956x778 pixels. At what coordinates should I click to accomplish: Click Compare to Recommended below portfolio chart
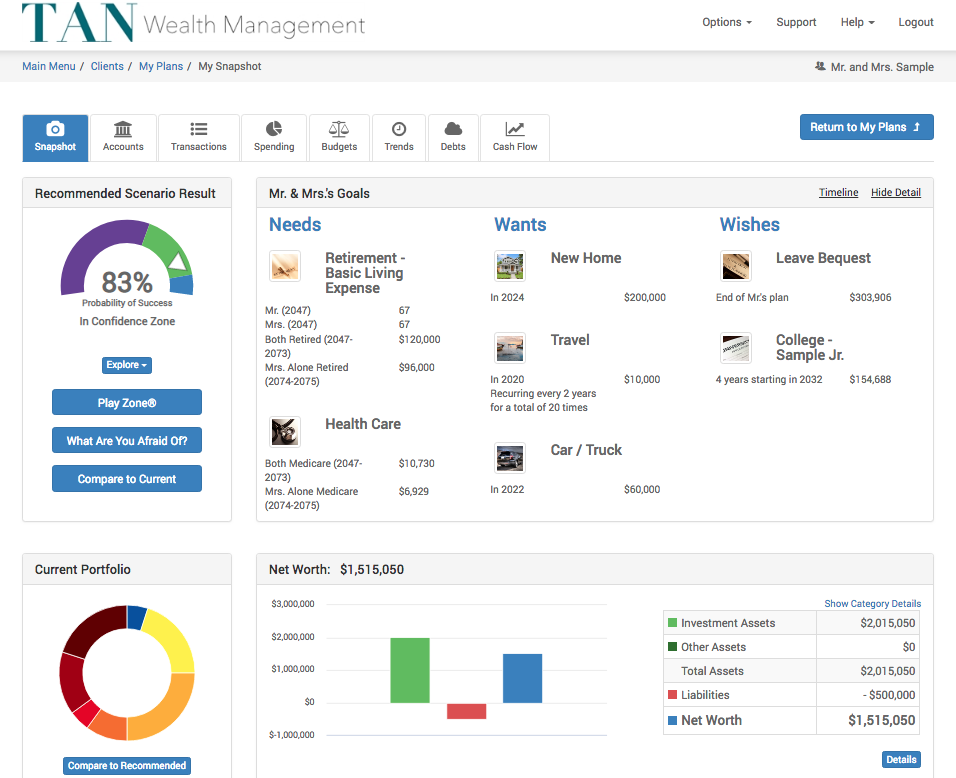126,765
